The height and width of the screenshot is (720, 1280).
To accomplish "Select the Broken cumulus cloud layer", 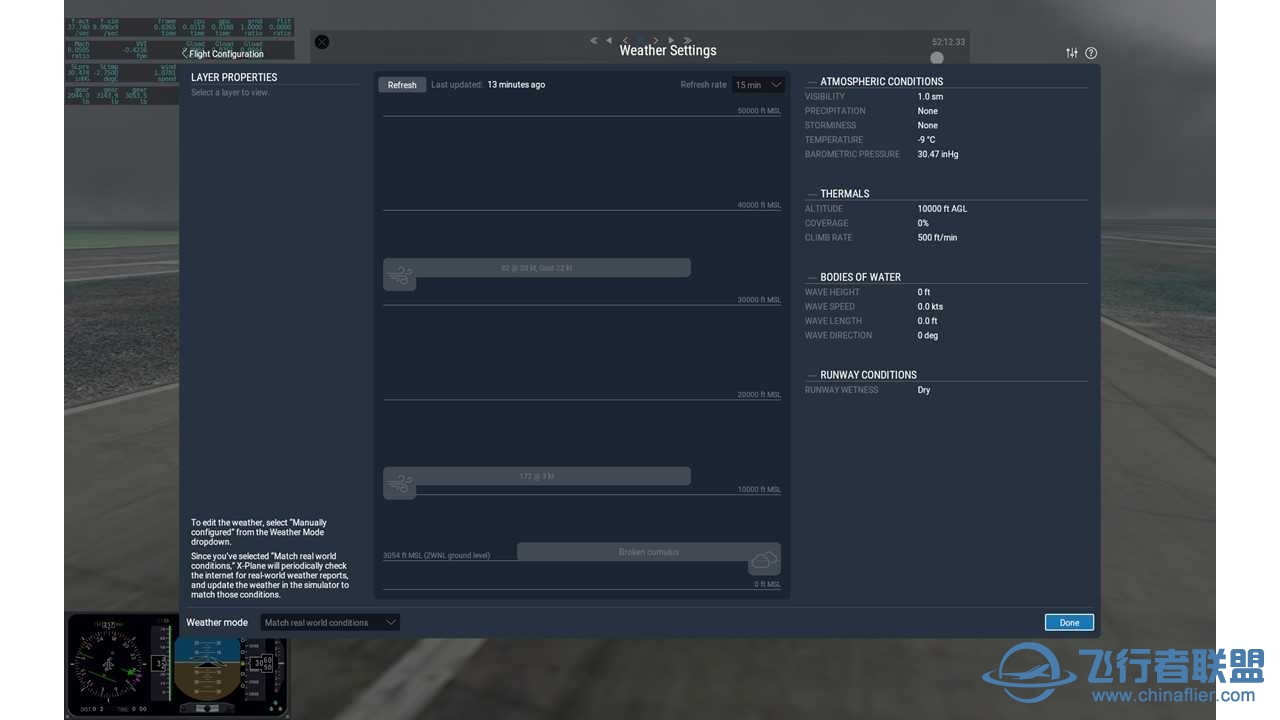I will tap(648, 552).
